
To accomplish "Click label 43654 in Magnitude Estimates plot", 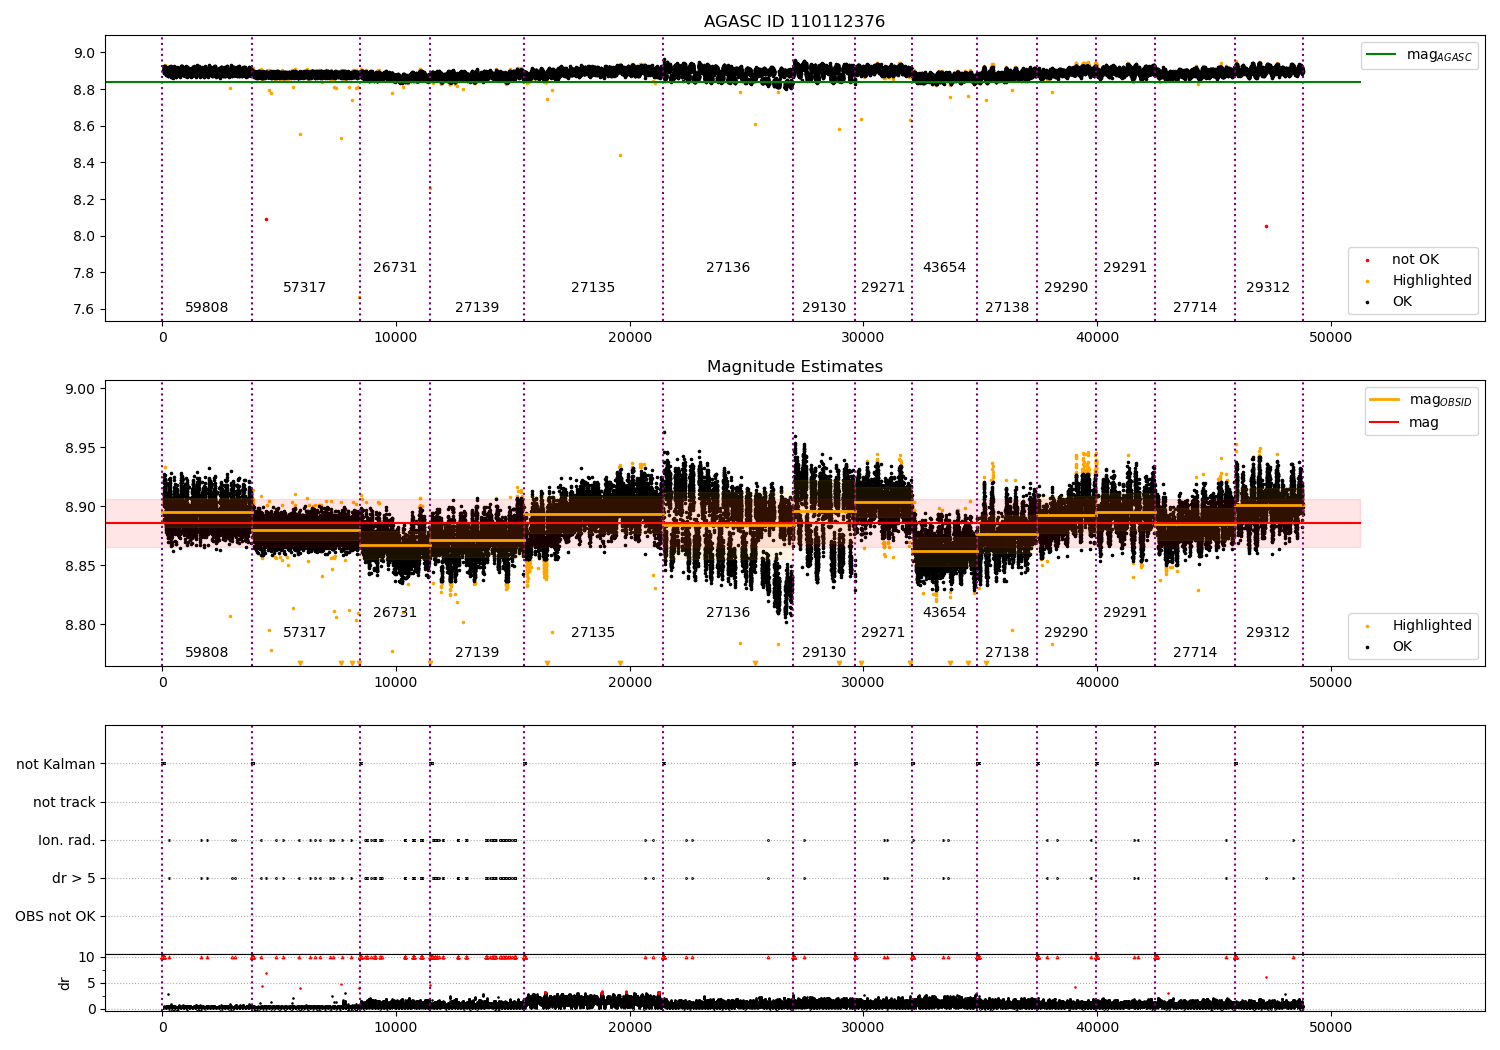I will click(944, 613).
